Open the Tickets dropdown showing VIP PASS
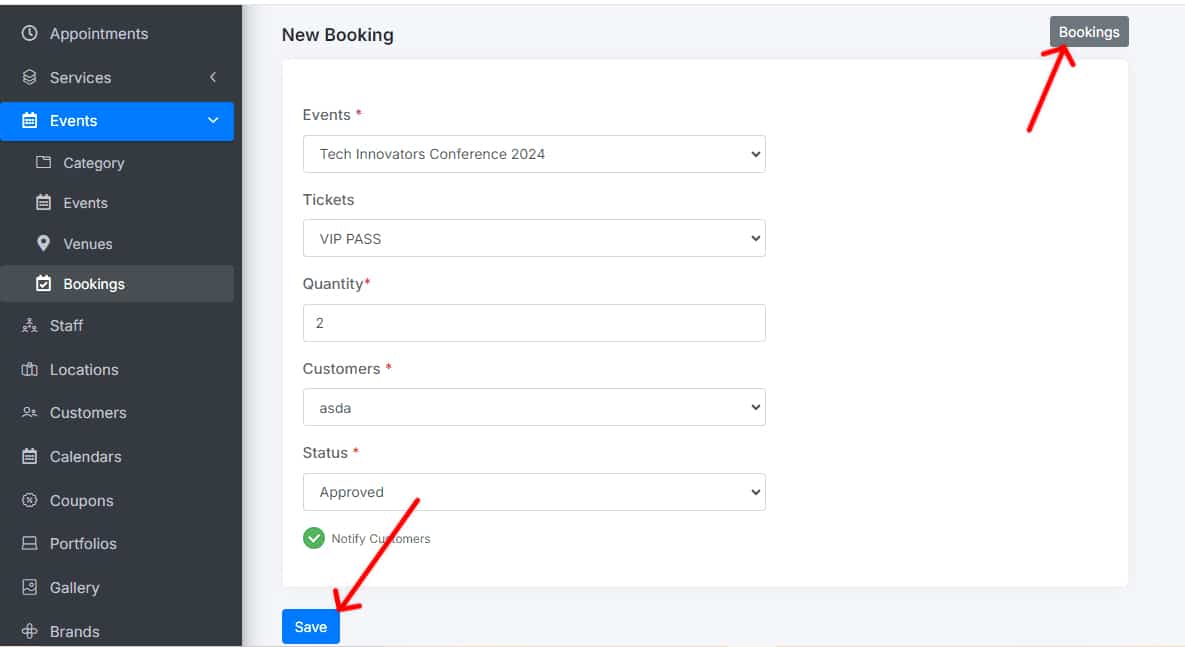This screenshot has height=647, width=1185. click(533, 239)
